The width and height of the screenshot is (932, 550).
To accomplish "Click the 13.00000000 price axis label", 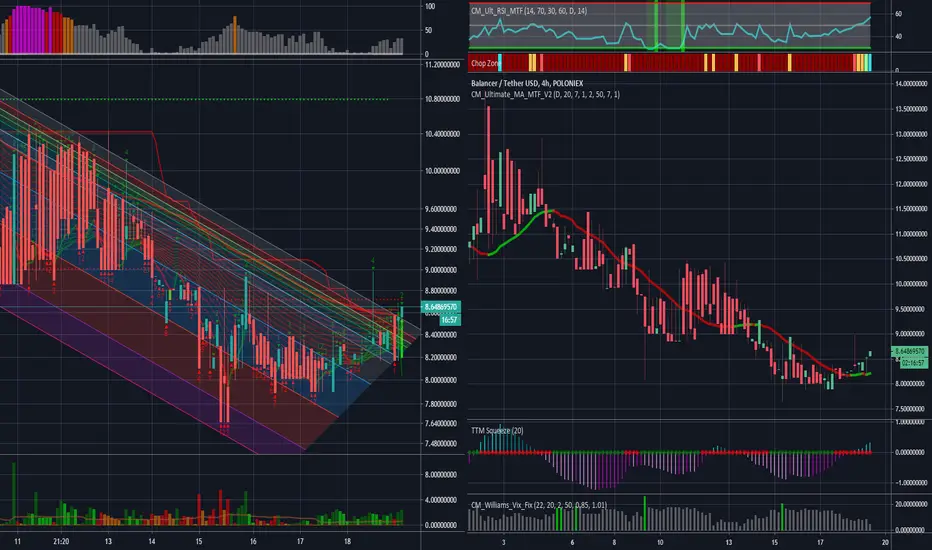I will (x=911, y=134).
